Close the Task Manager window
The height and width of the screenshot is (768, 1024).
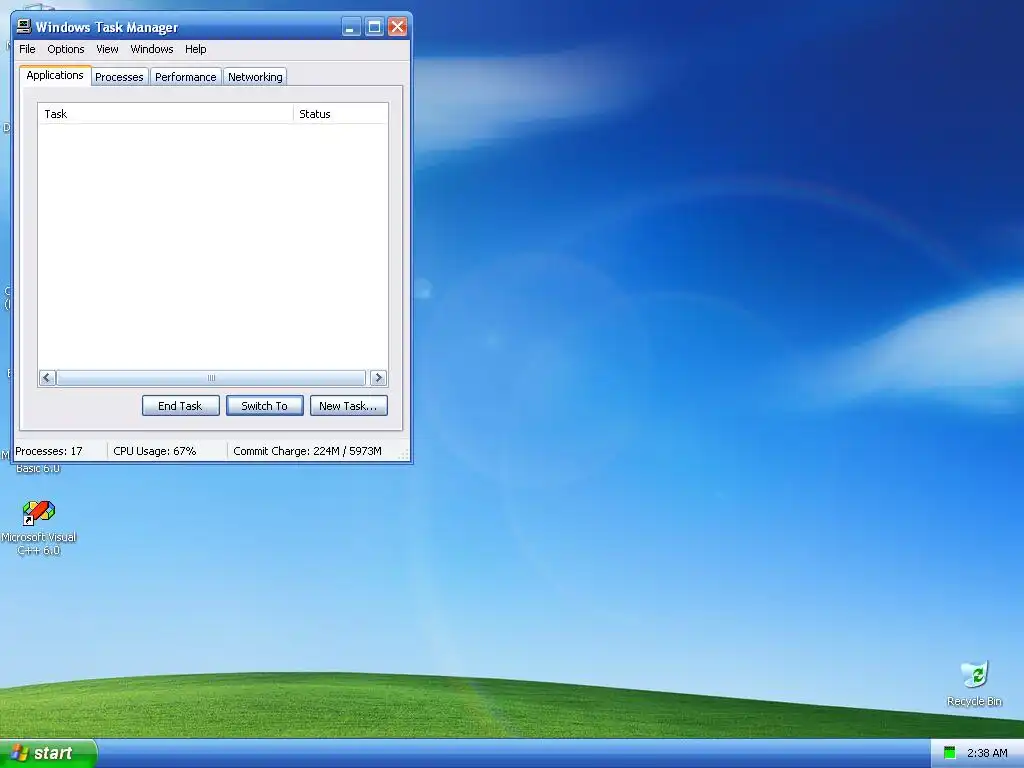pos(397,27)
